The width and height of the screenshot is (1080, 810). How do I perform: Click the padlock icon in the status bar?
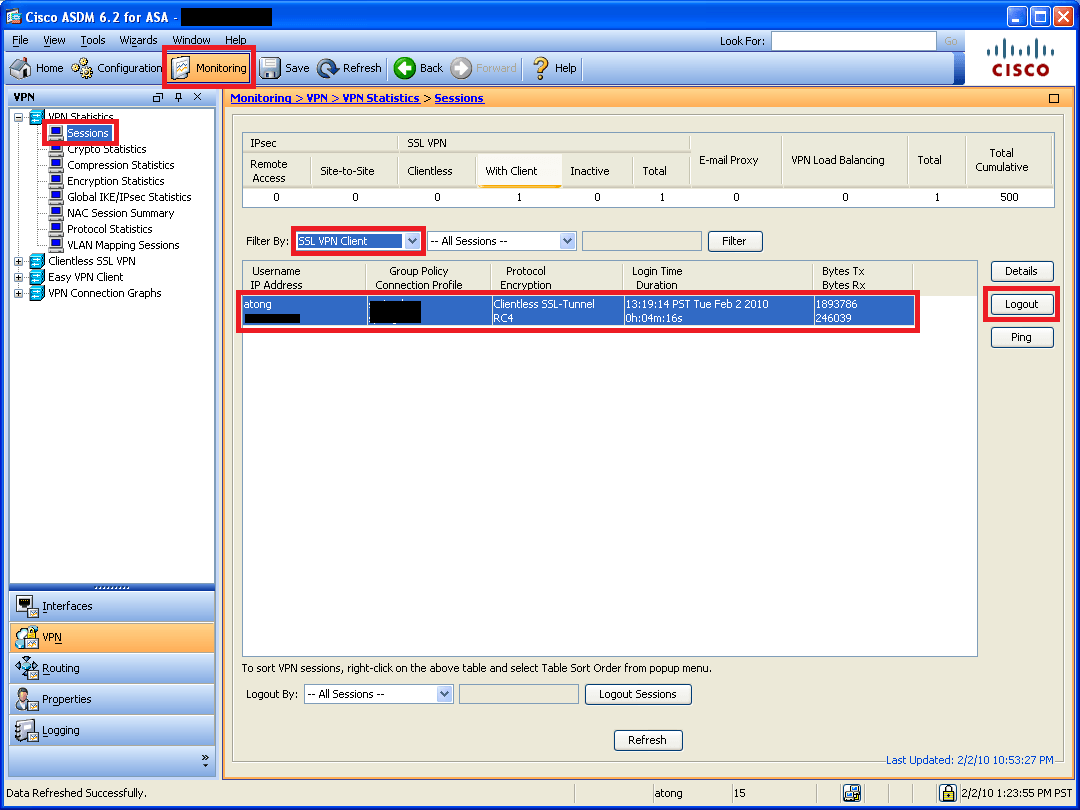pos(947,792)
